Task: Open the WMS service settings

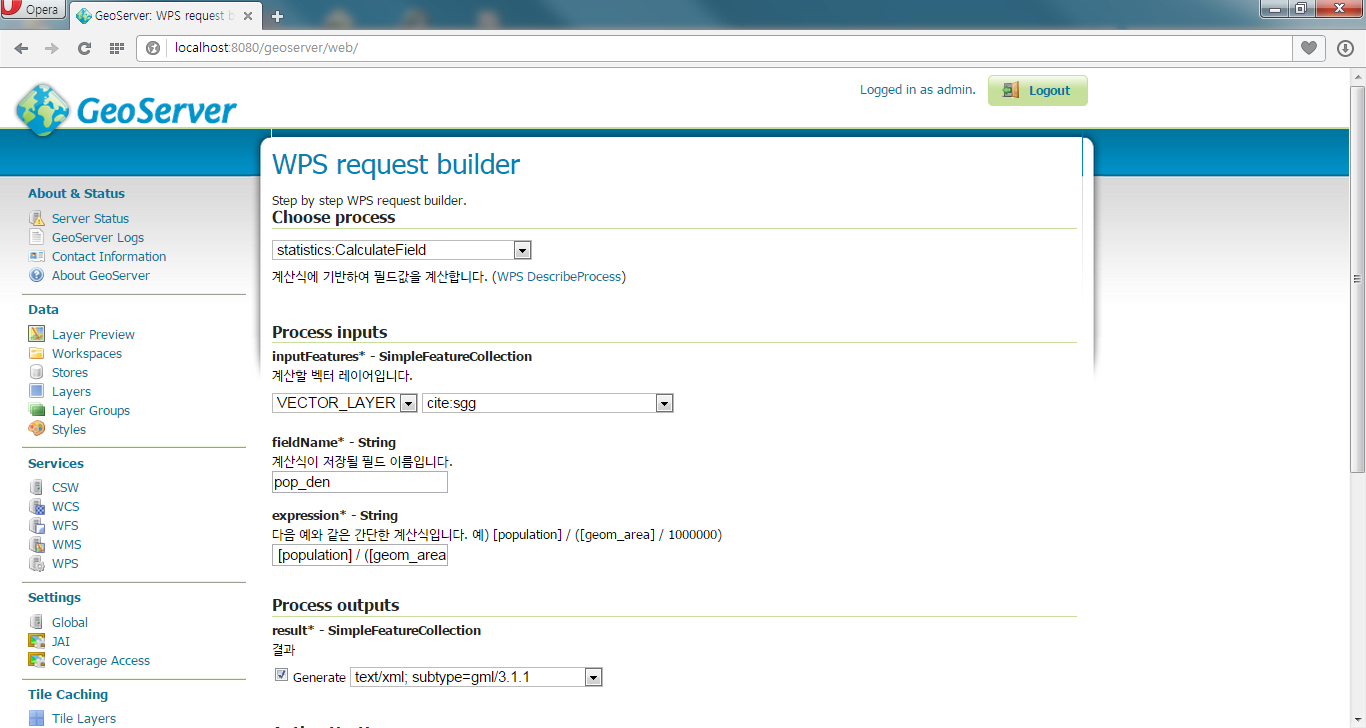Action: (65, 544)
